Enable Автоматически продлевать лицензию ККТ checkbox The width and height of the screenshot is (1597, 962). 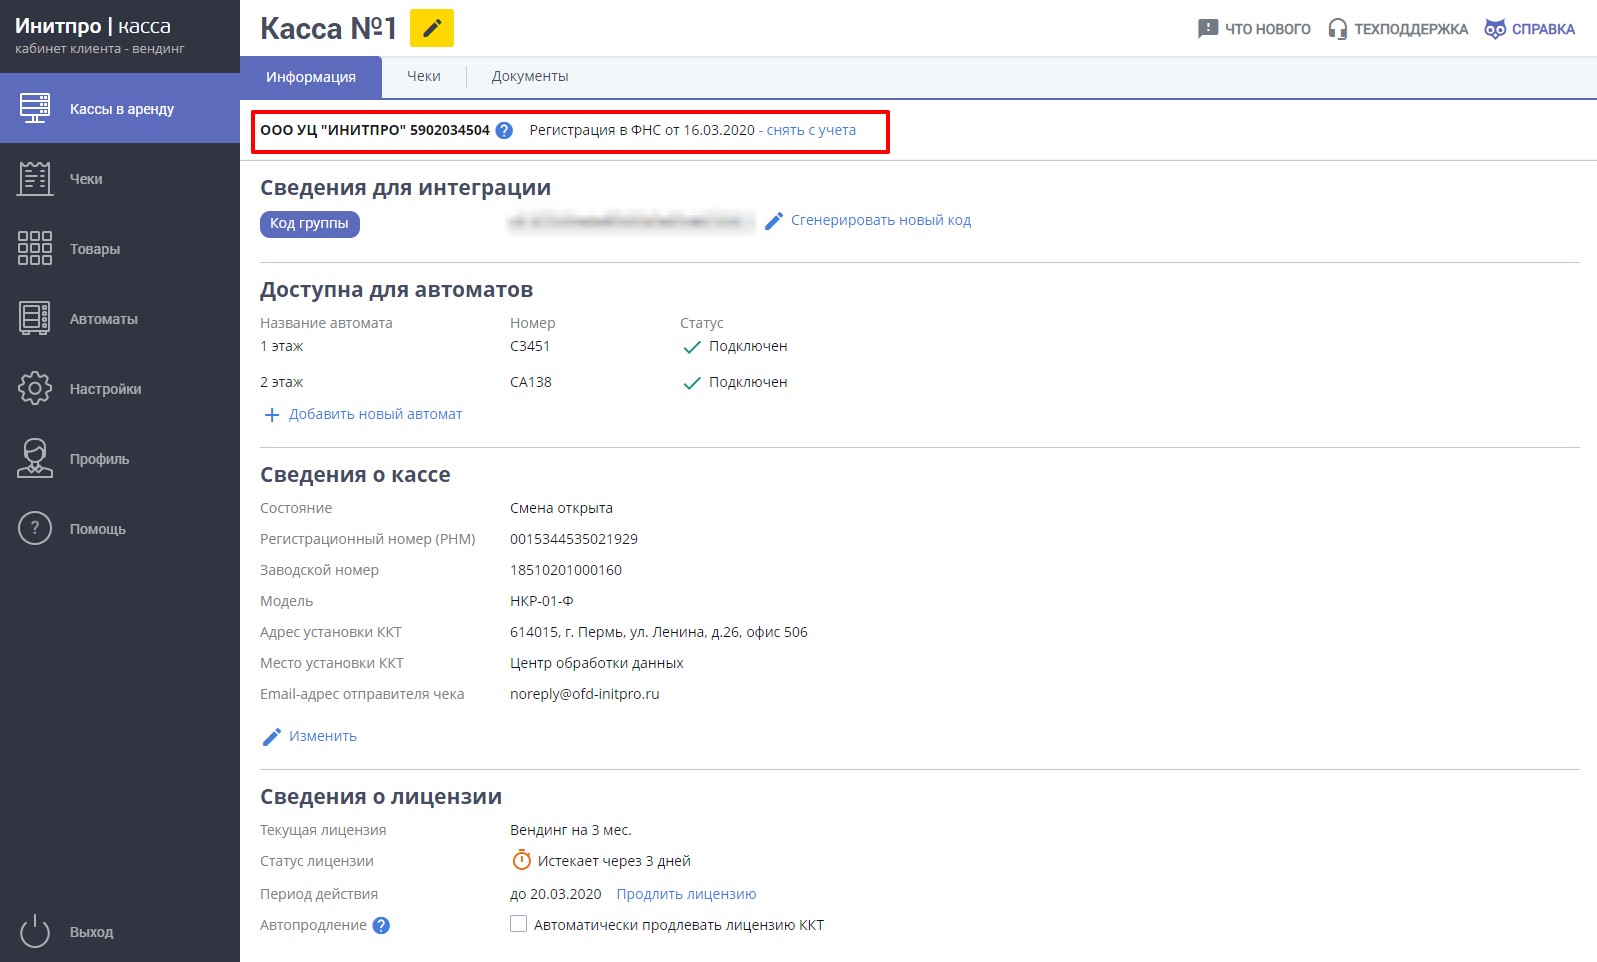tap(518, 924)
